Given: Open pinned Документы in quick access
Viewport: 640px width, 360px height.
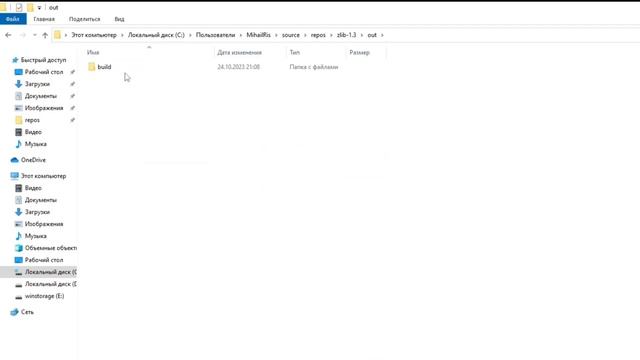Looking at the screenshot, I should 40,96.
